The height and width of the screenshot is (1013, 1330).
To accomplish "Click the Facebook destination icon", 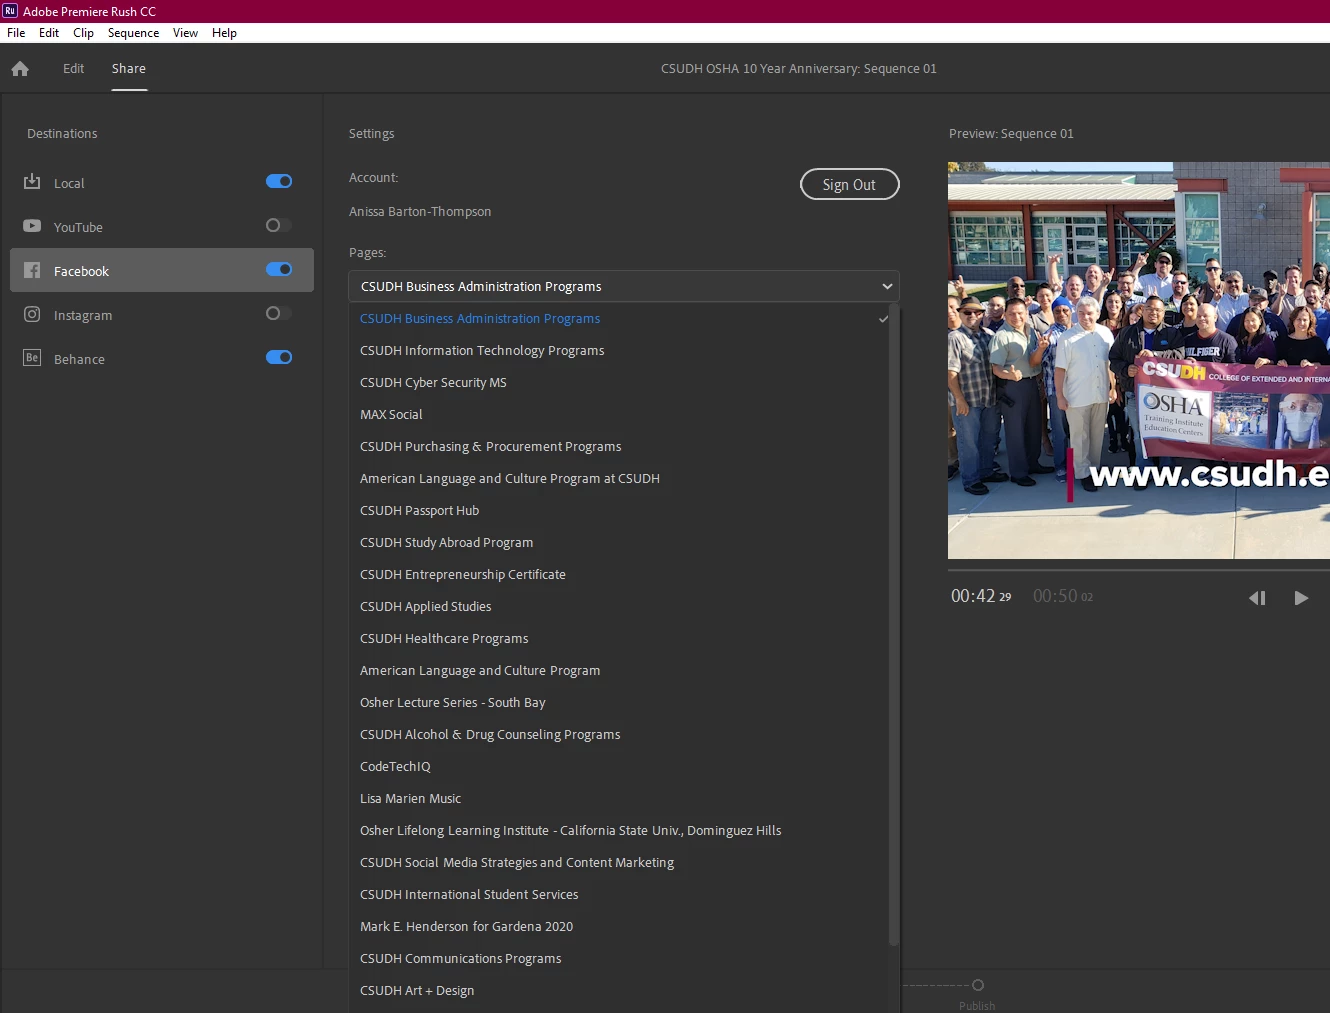I will pyautogui.click(x=32, y=270).
